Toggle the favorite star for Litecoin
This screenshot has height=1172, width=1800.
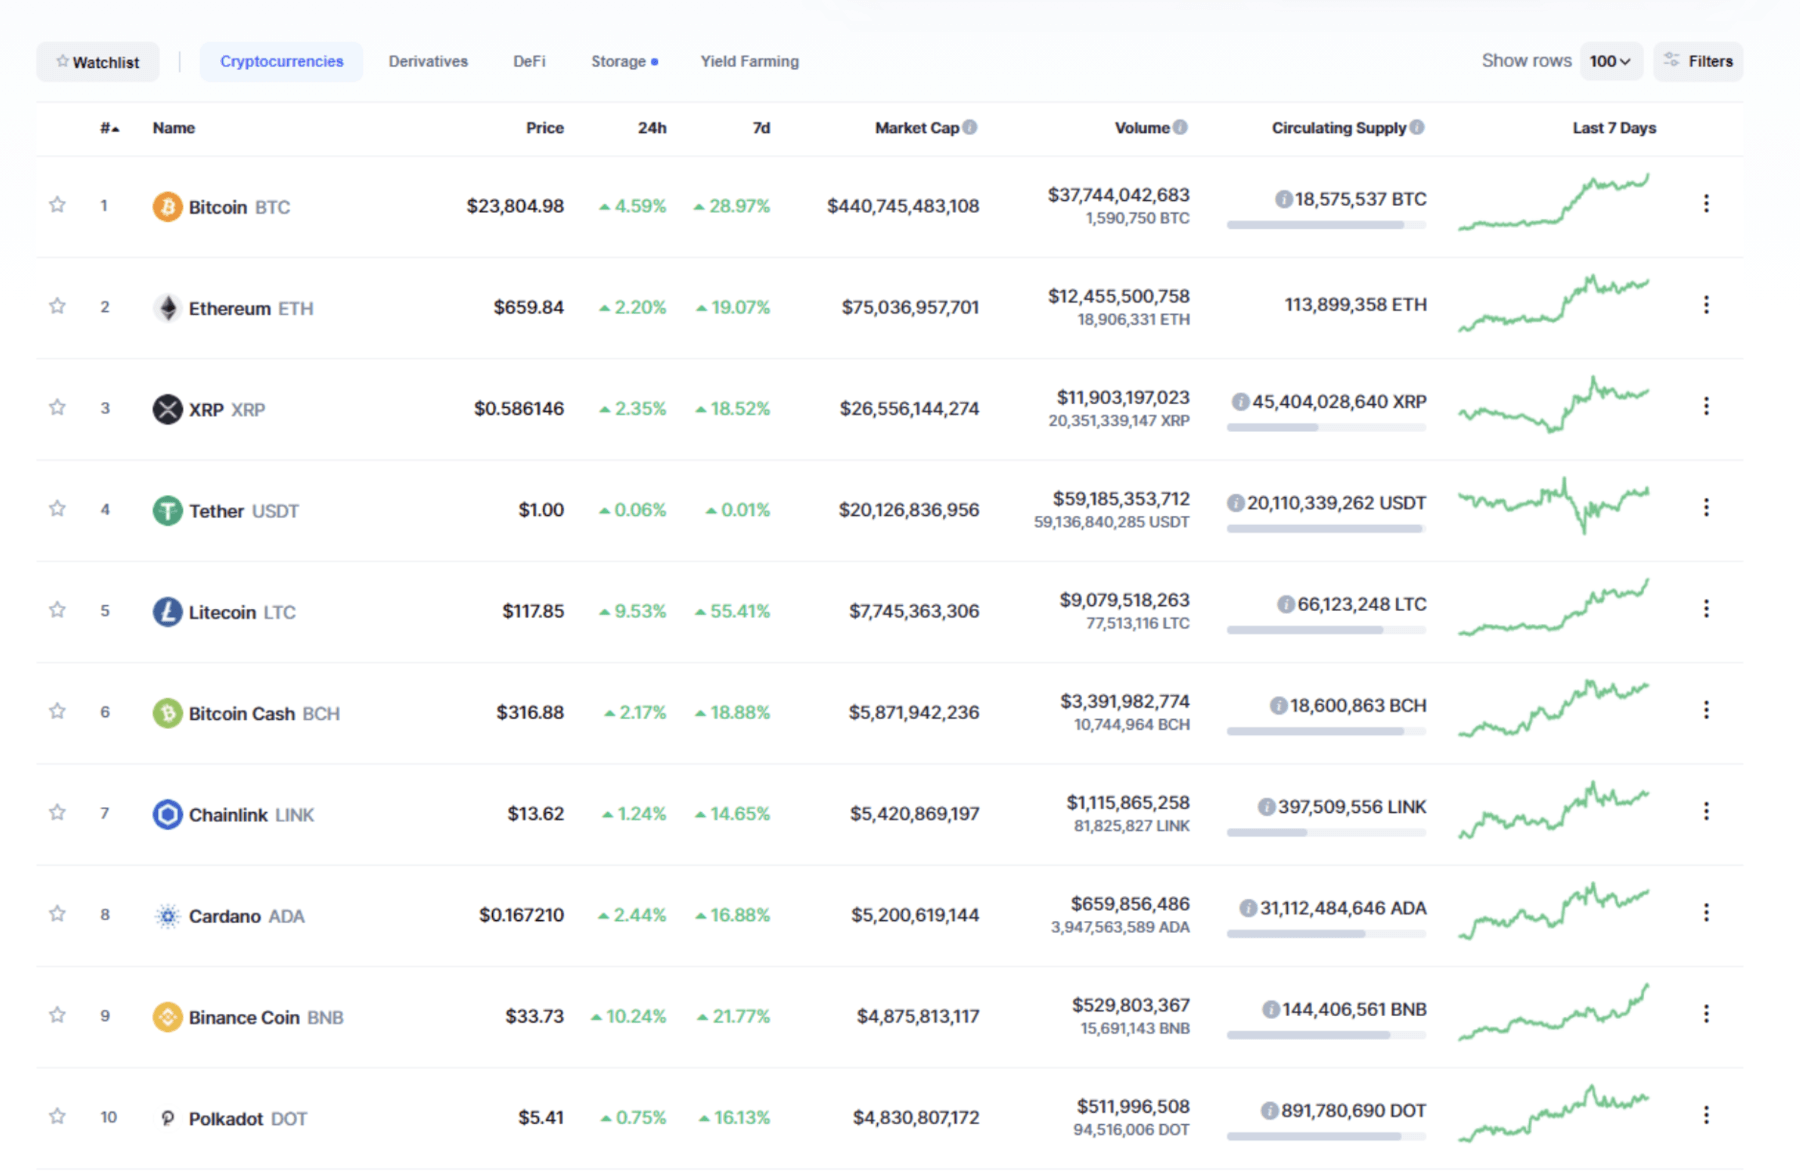(58, 610)
